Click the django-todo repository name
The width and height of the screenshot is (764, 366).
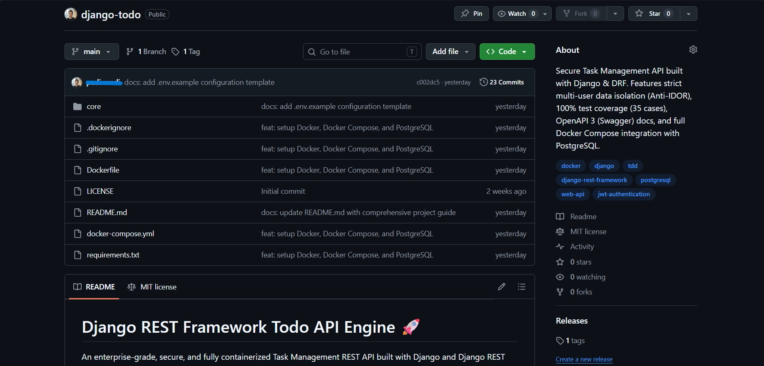(x=111, y=15)
